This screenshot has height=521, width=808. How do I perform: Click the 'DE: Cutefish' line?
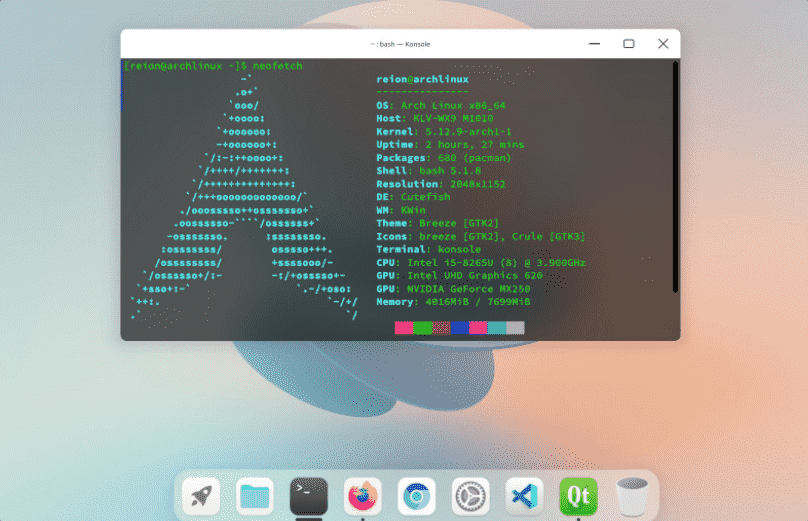coord(413,197)
